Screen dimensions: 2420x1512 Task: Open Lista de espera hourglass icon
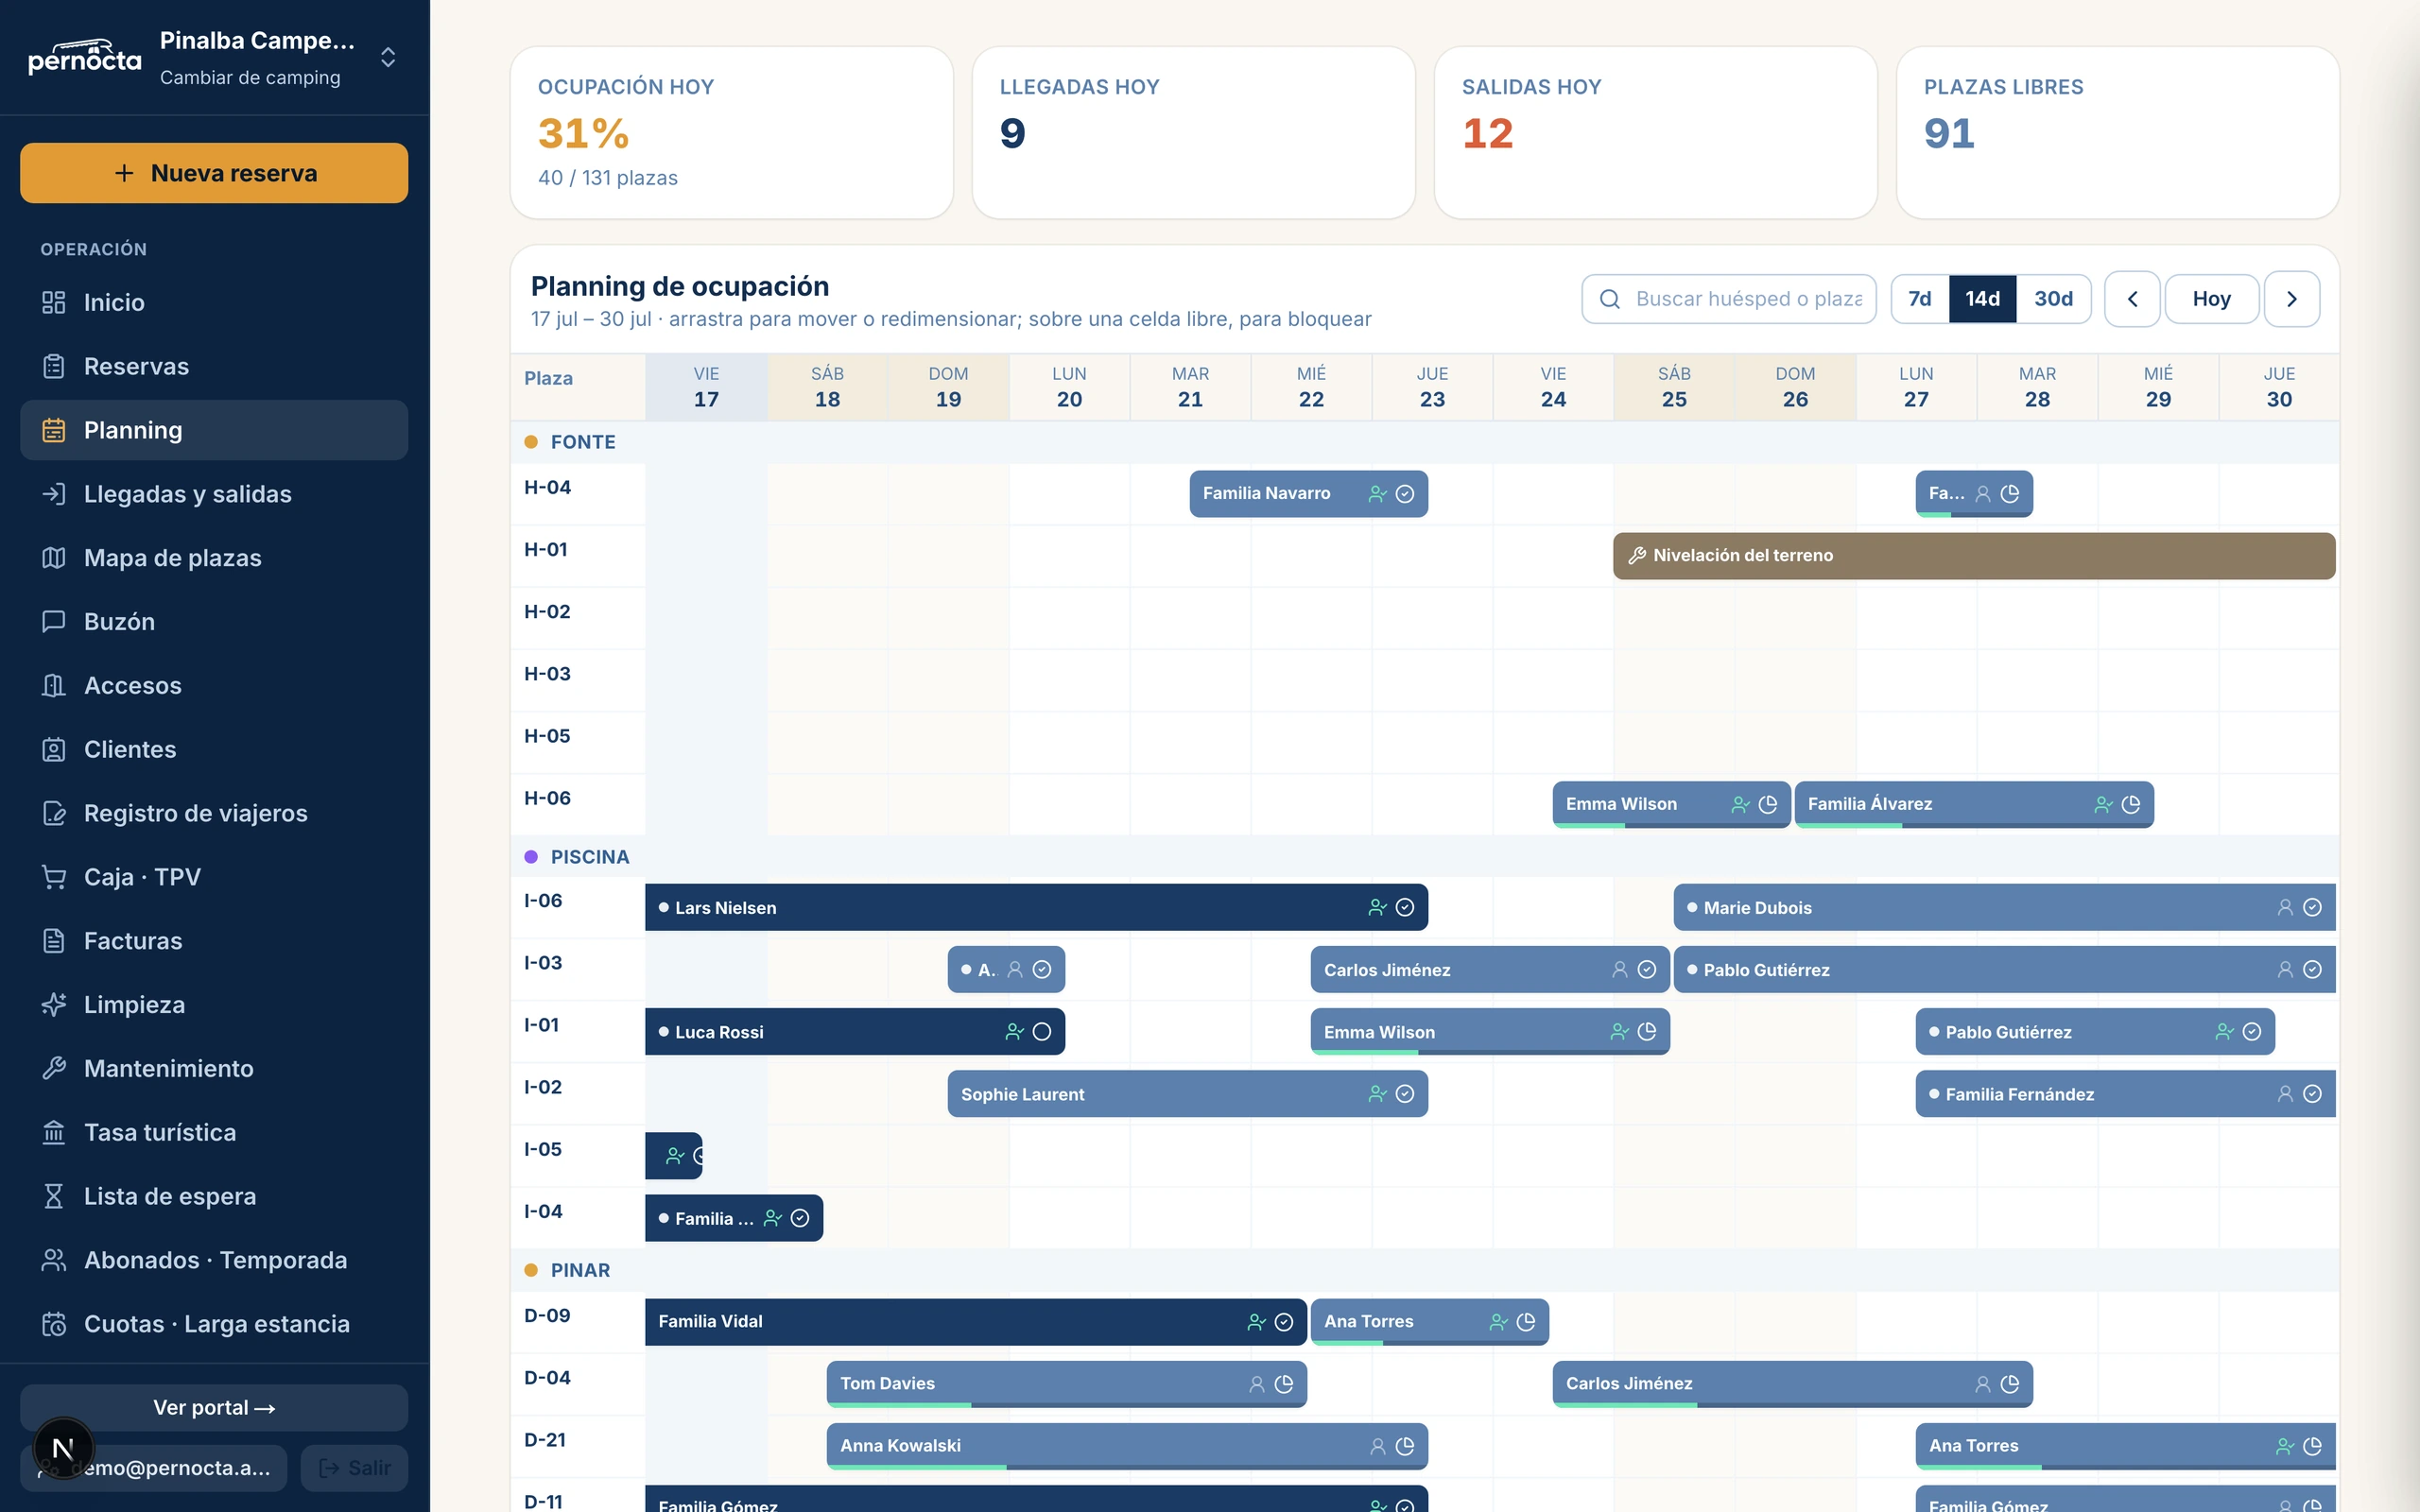pyautogui.click(x=54, y=1196)
